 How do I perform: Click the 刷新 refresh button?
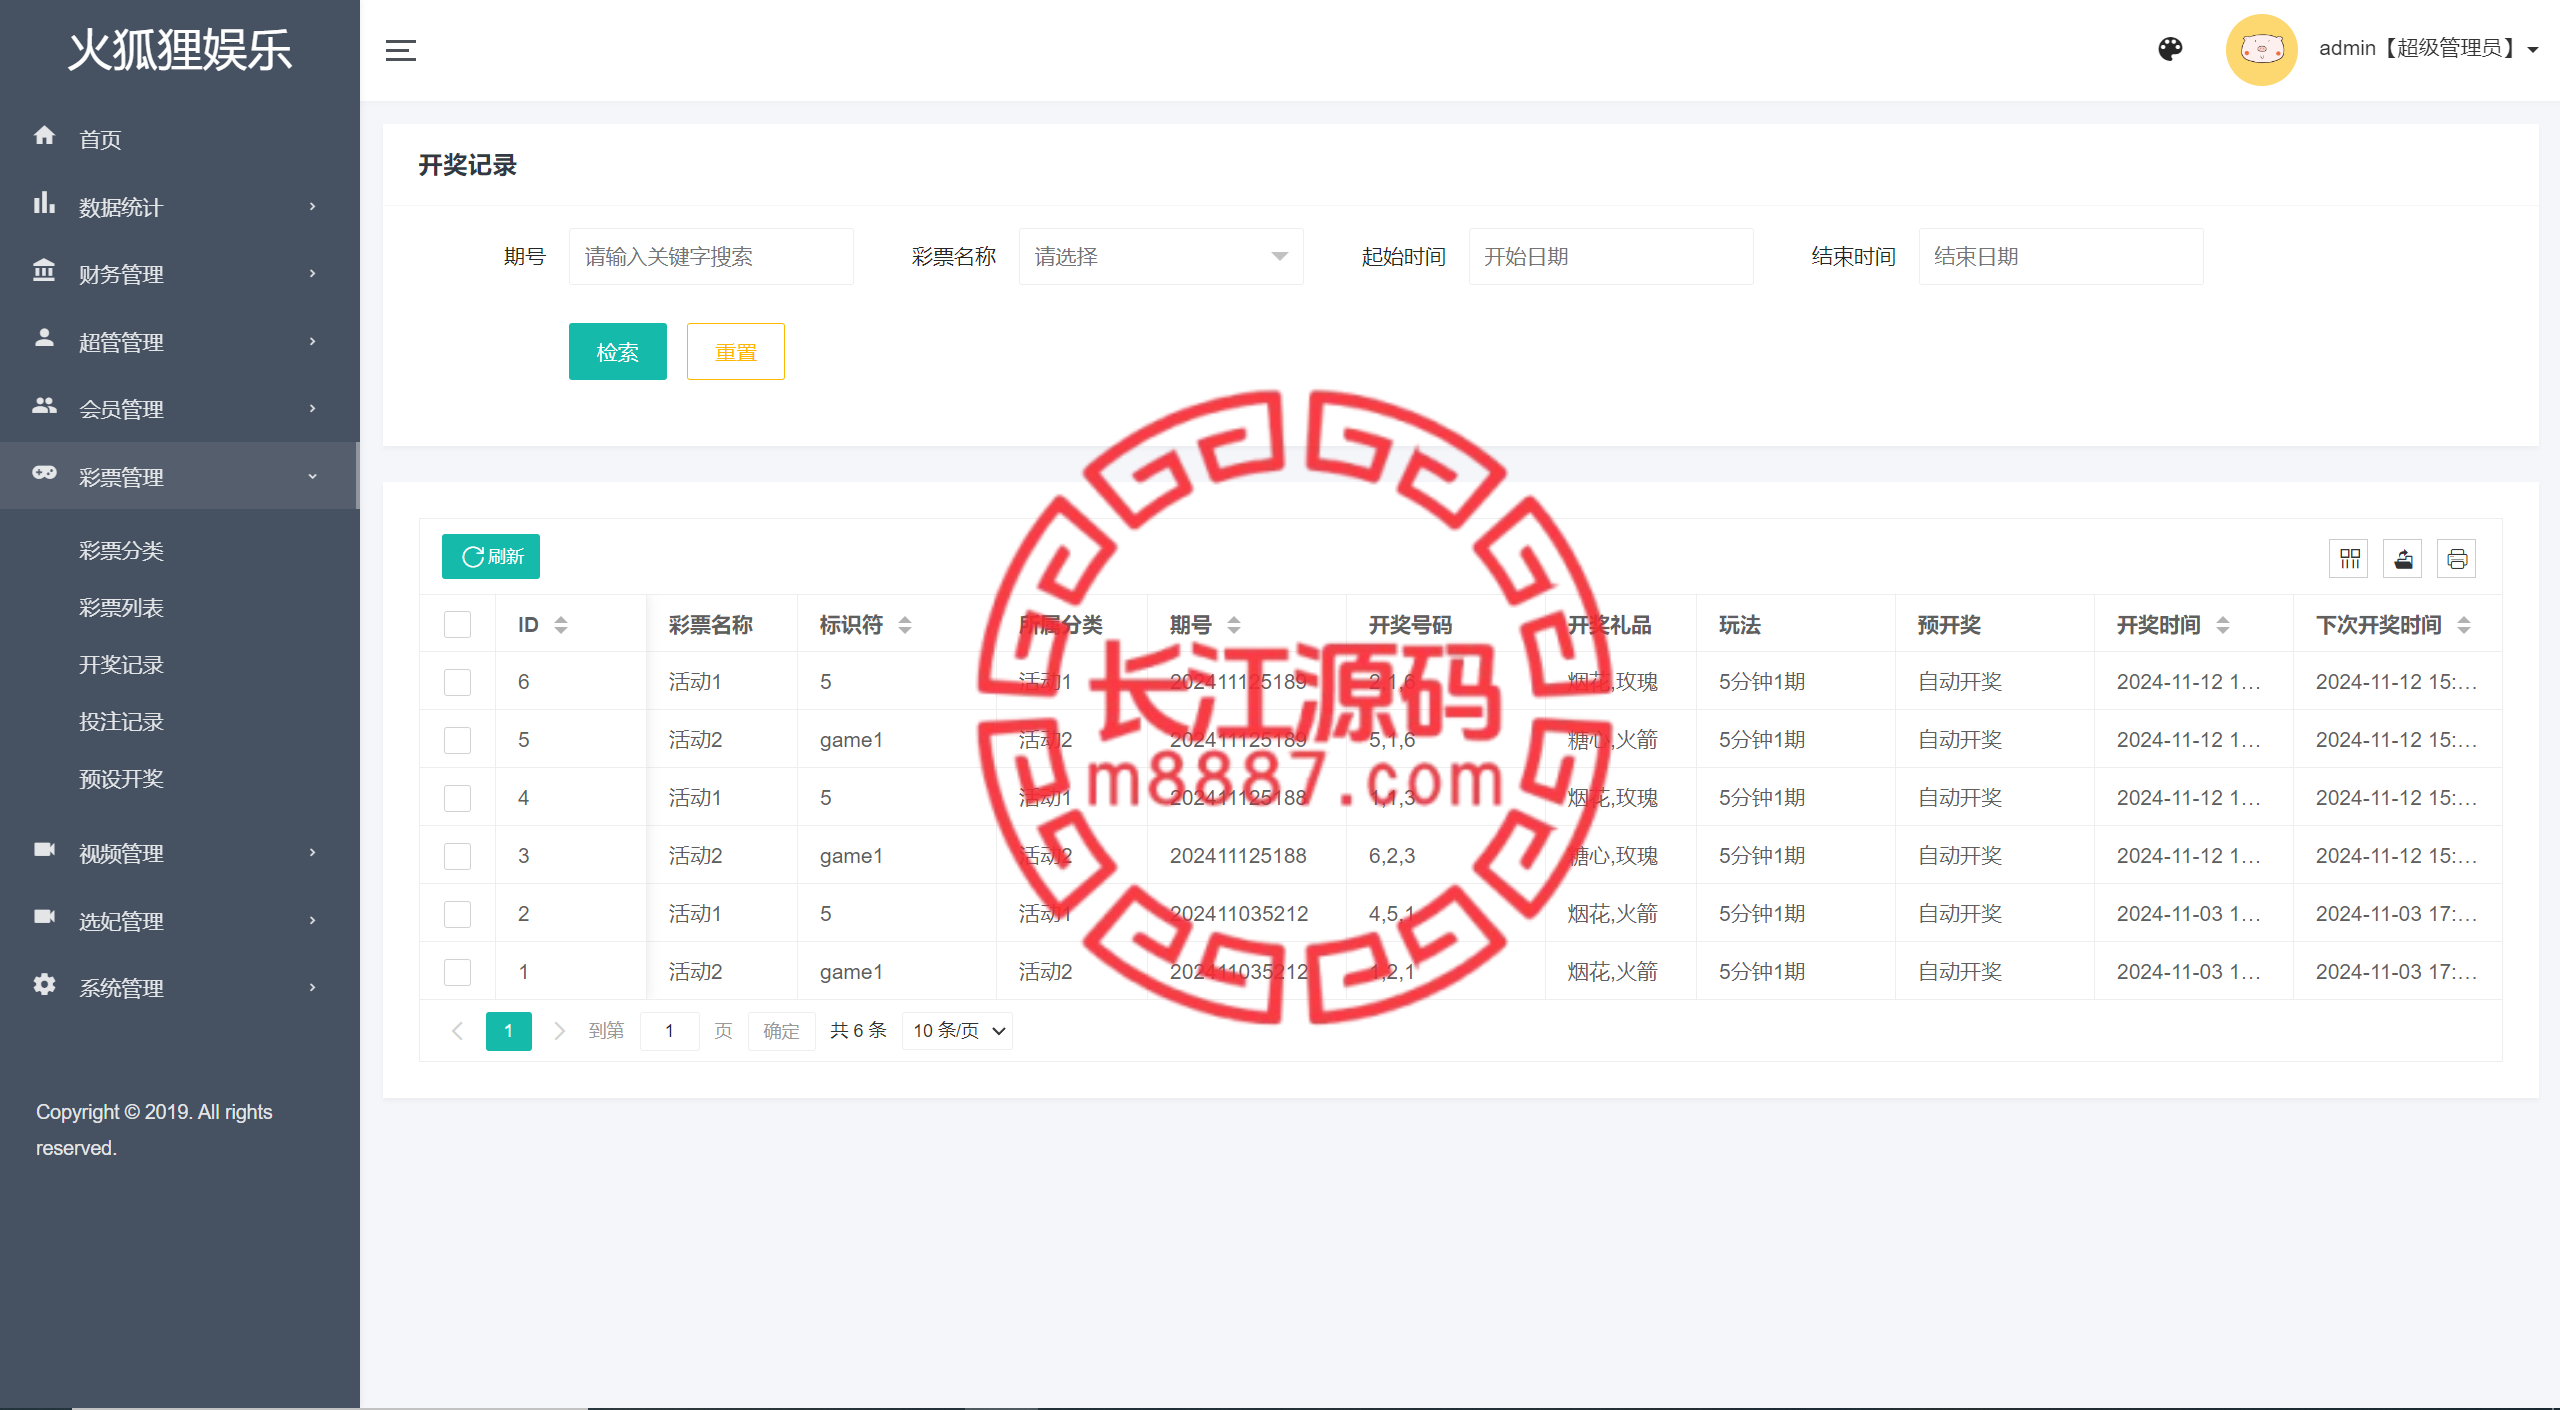(x=491, y=557)
